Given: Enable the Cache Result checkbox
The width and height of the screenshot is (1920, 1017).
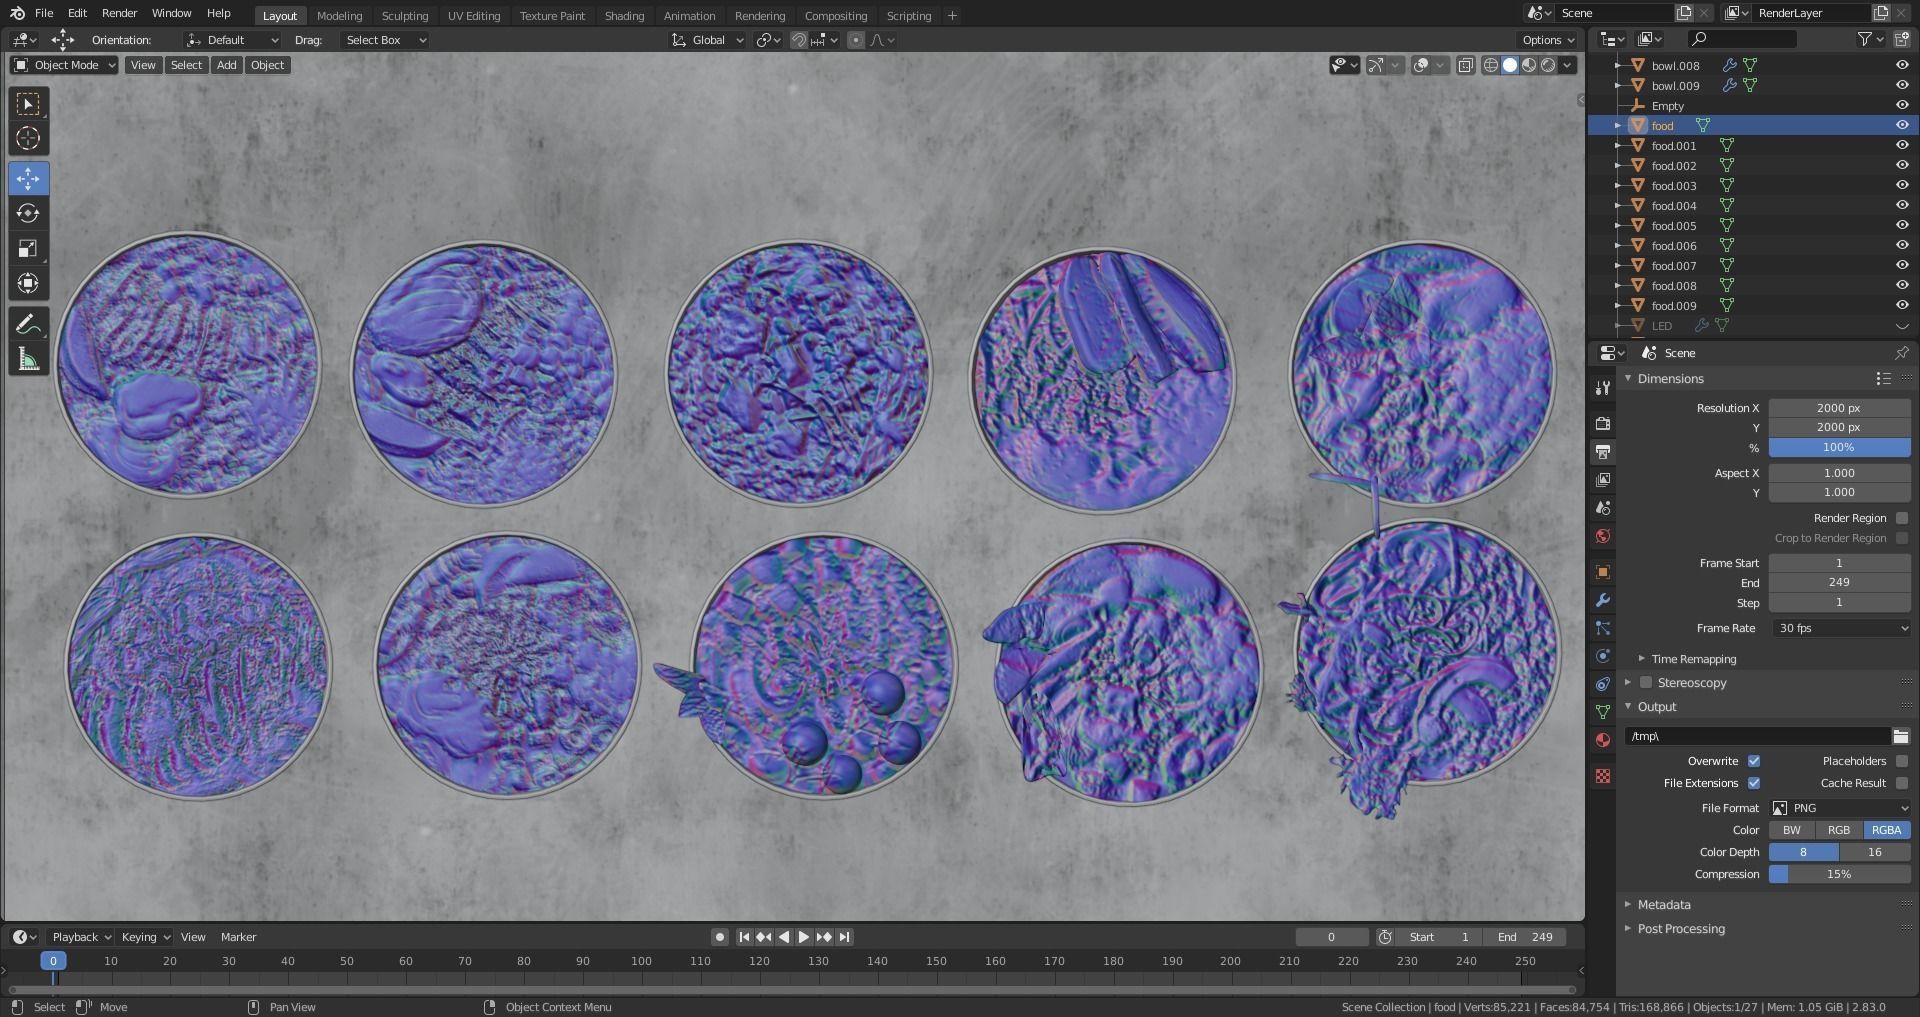Looking at the screenshot, I should tap(1902, 783).
